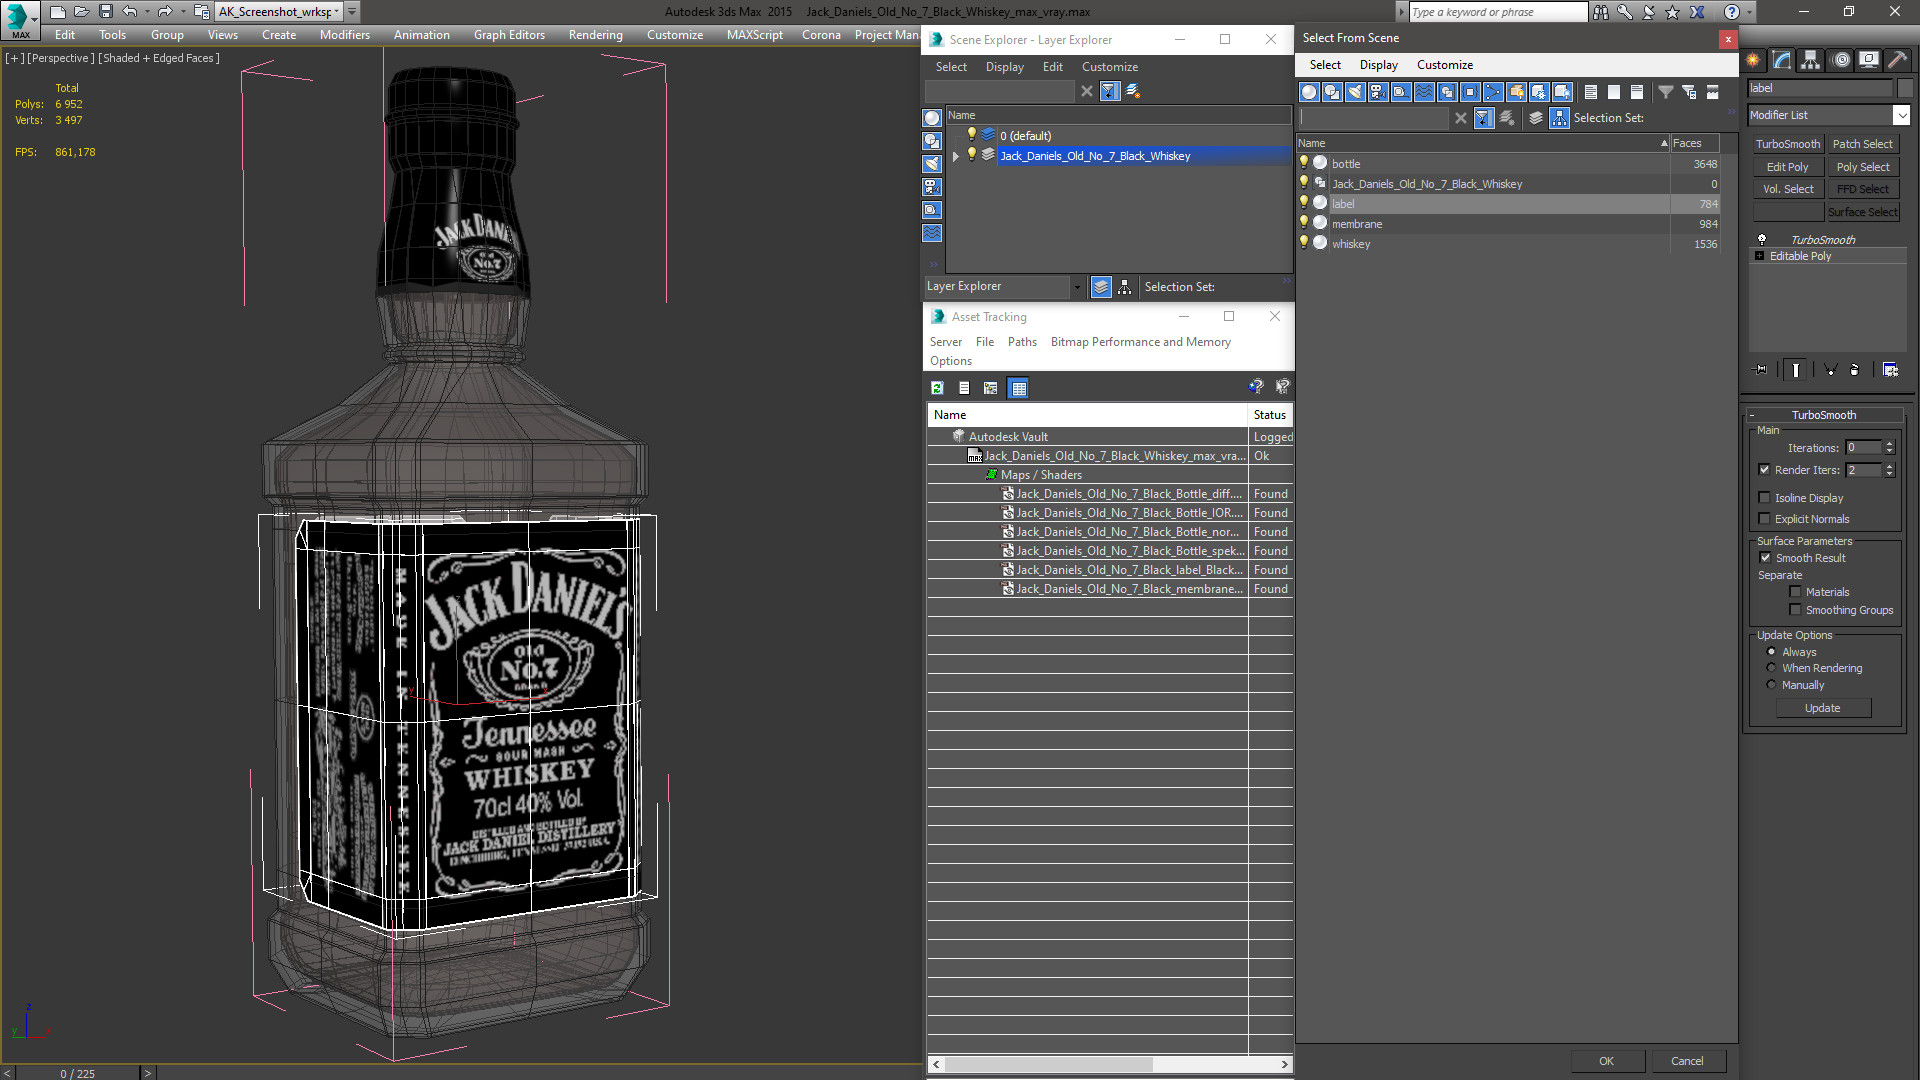Open the Display command panel tab
Image resolution: width=1920 pixels, height=1080 pixels.
tap(1869, 60)
